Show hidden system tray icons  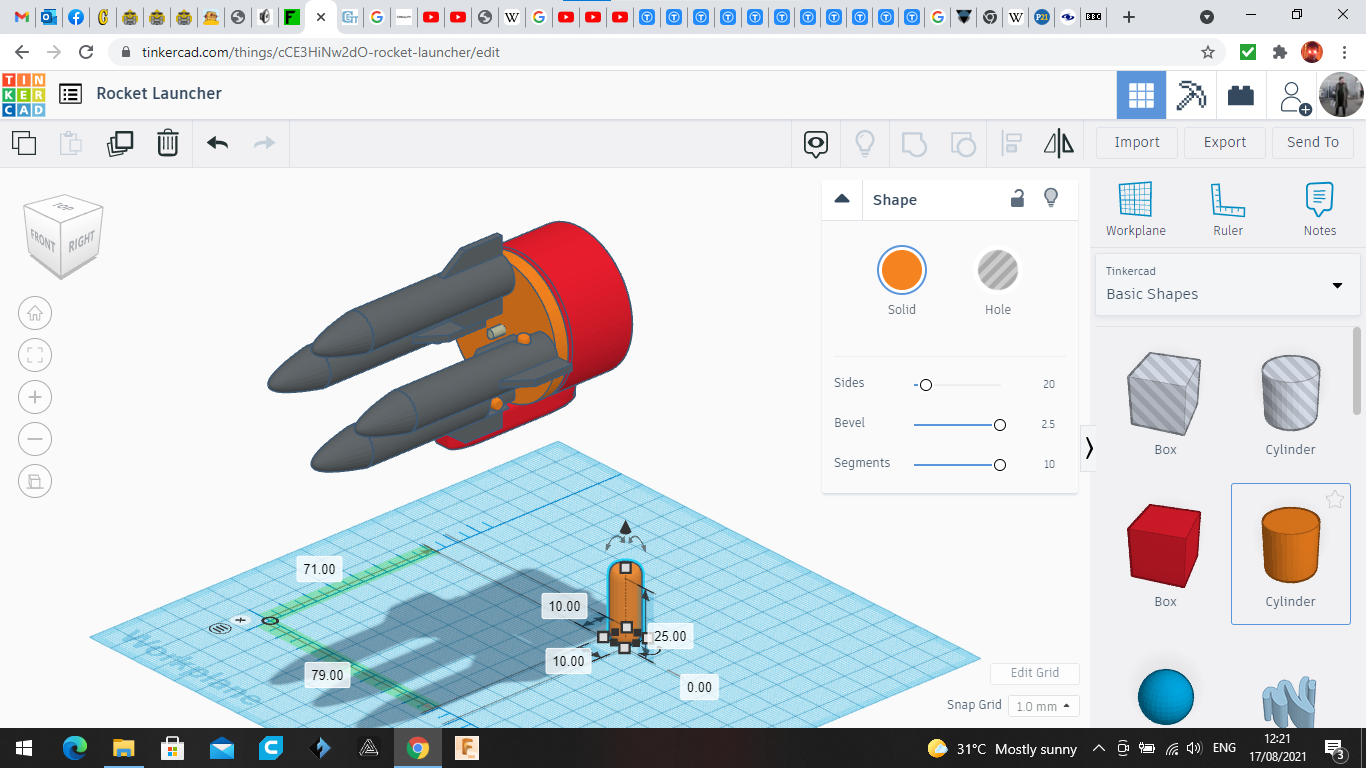[x=1098, y=748]
